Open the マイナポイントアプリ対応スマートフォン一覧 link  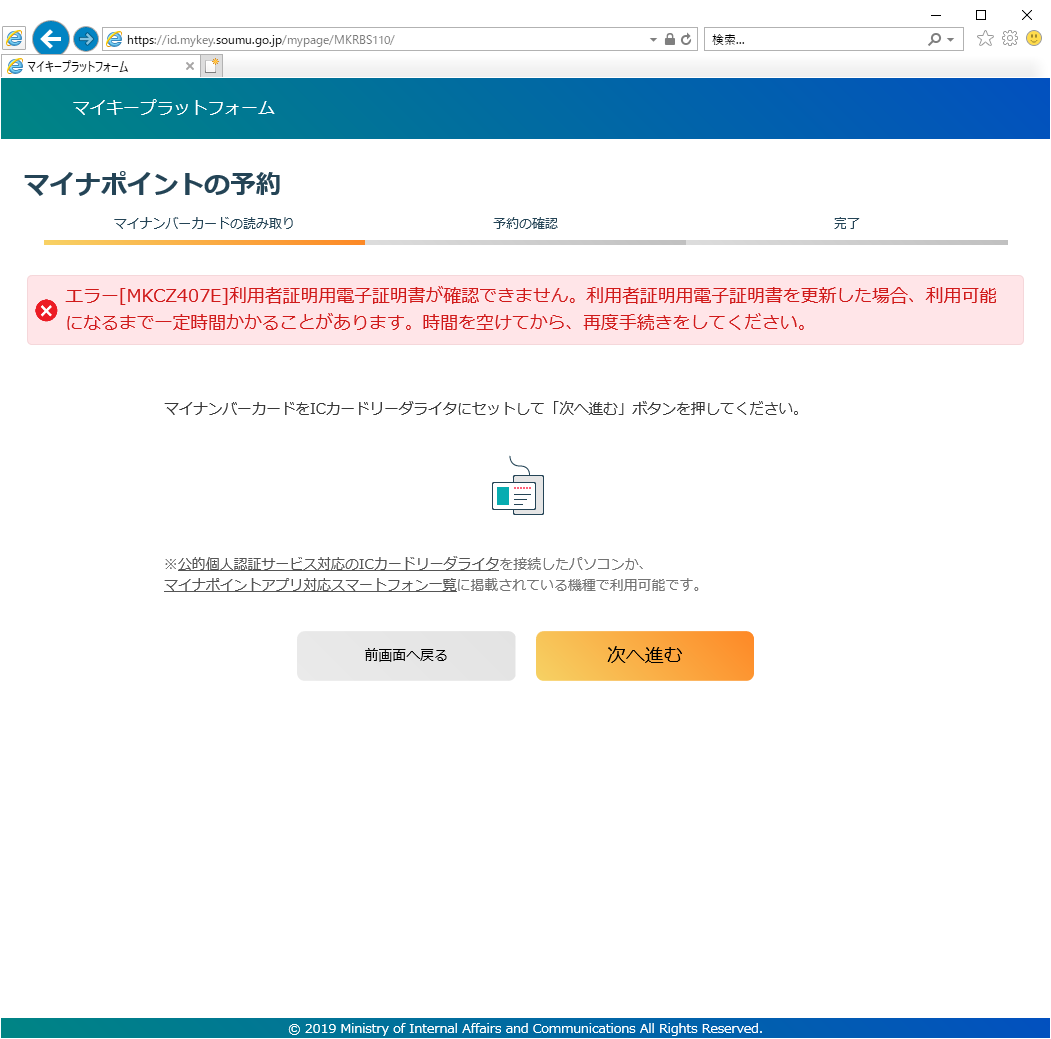(310, 586)
